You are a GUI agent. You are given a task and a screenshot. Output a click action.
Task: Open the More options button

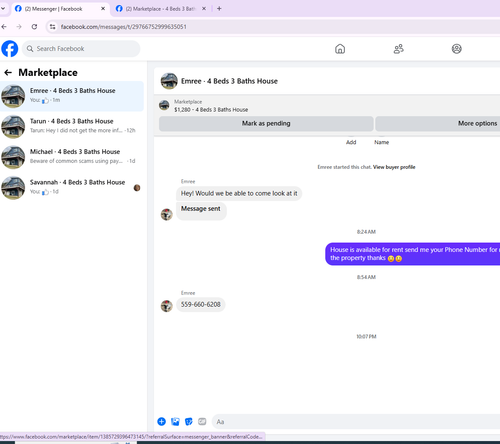click(438, 123)
